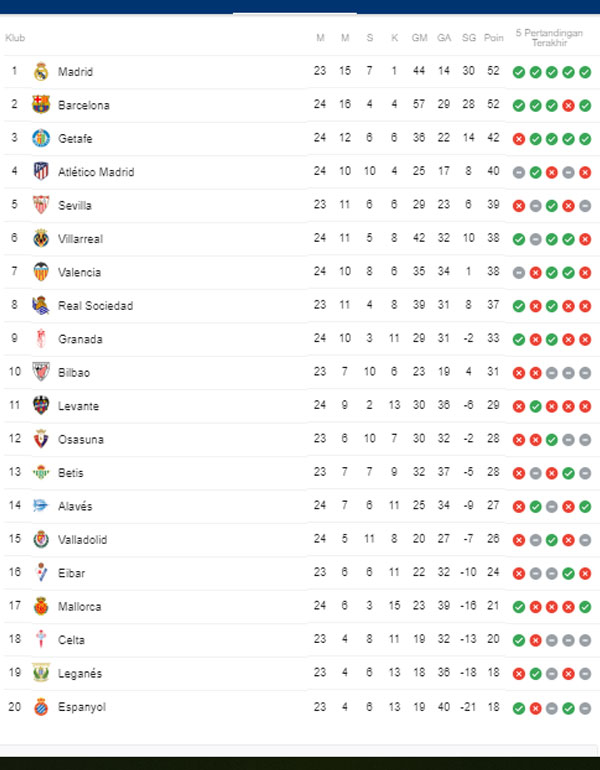Select the Mallorca club badge

point(41,606)
